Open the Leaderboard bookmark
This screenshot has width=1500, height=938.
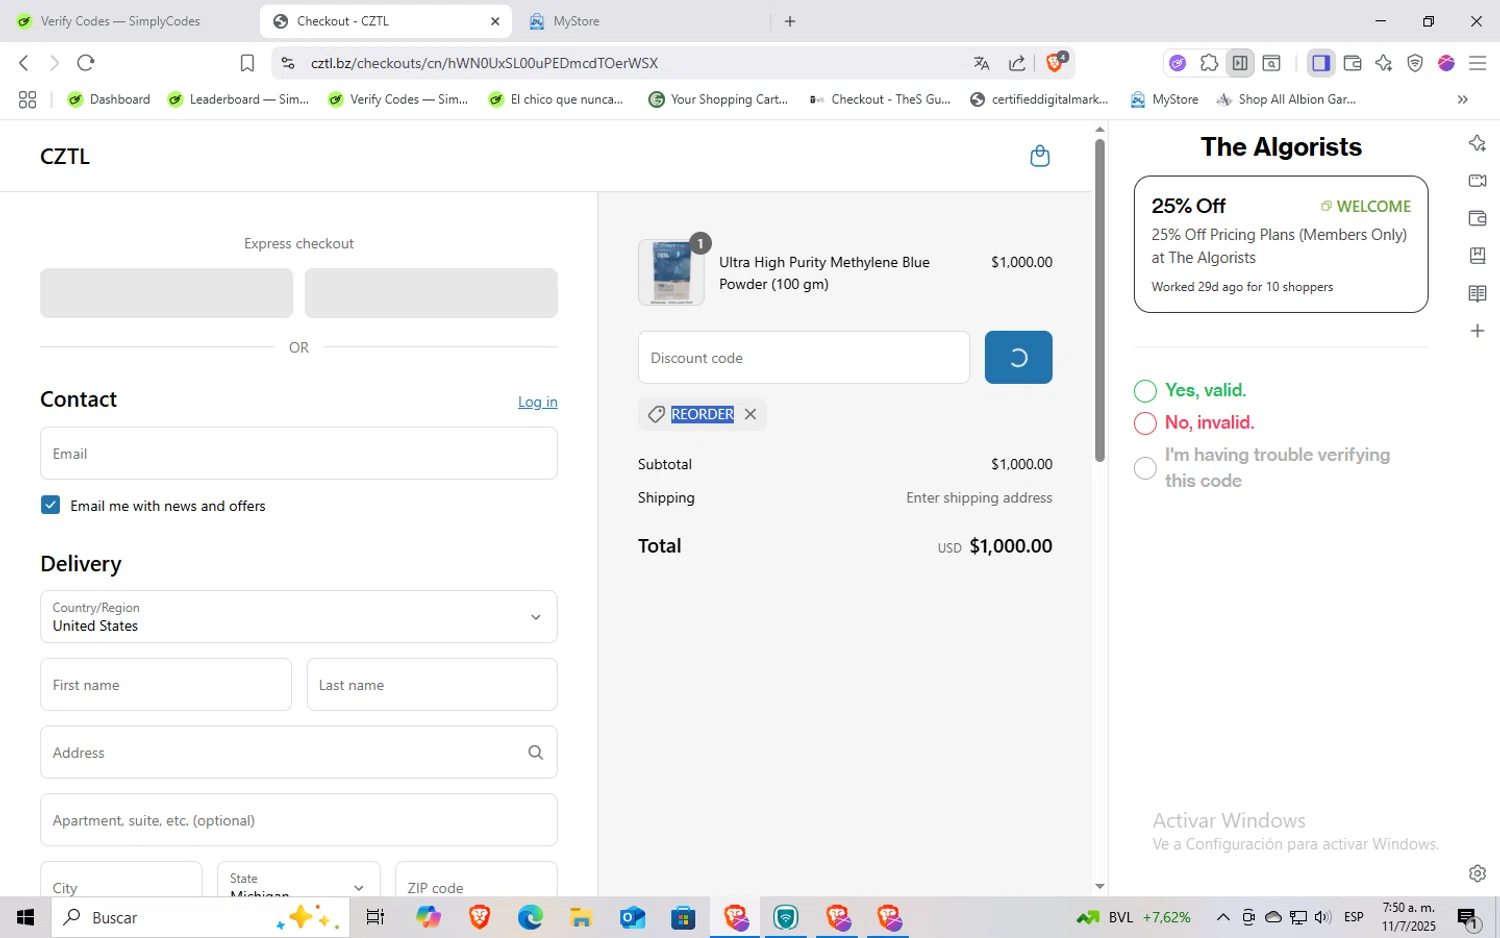pos(238,99)
